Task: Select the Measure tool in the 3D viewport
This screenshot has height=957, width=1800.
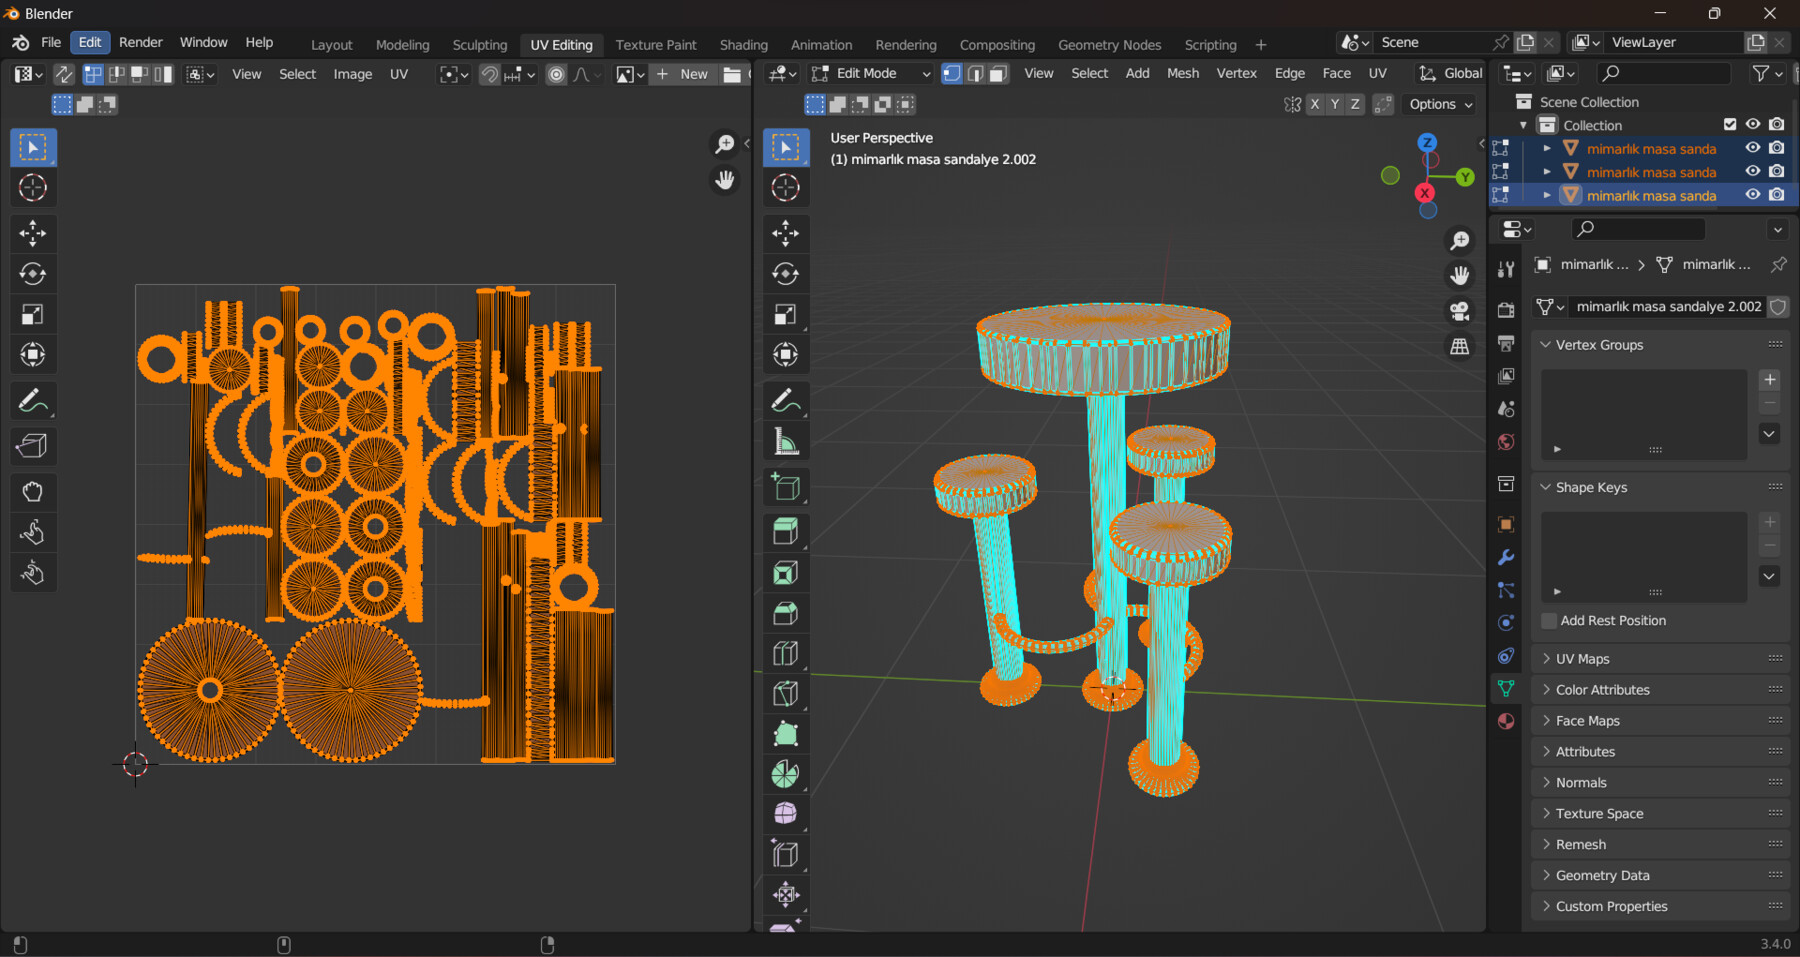Action: coord(786,442)
